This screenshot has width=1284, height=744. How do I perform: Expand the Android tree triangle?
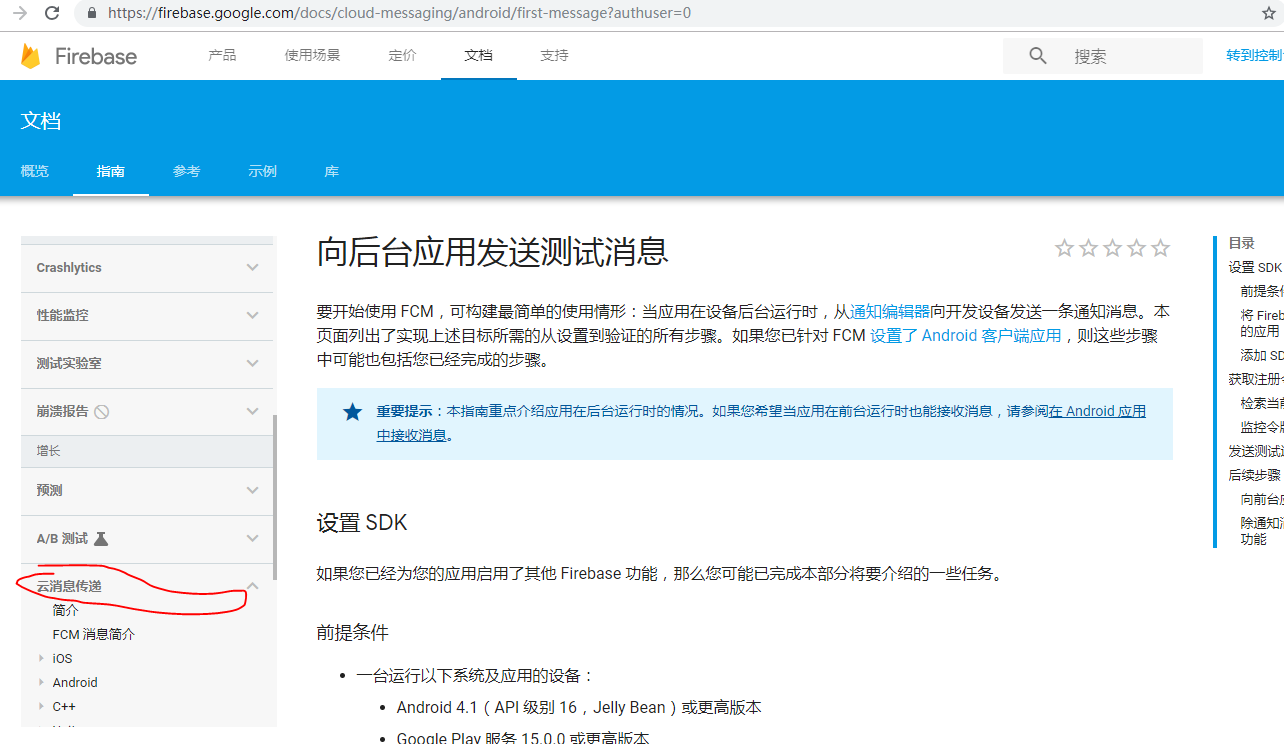[41, 682]
